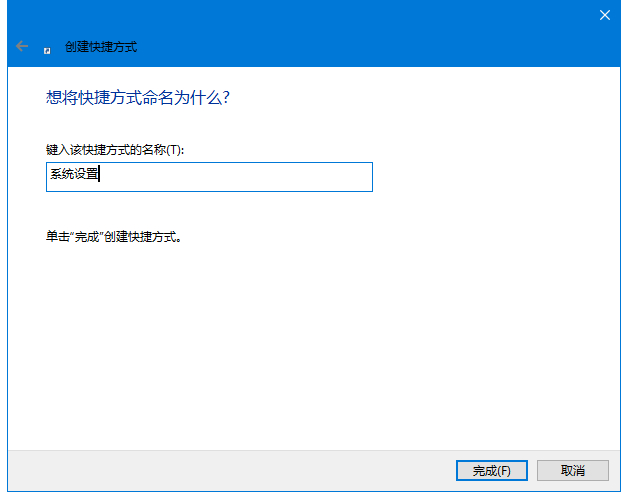Click the heading 想将快捷方式命名为什么?
628x499 pixels.
tap(140, 98)
